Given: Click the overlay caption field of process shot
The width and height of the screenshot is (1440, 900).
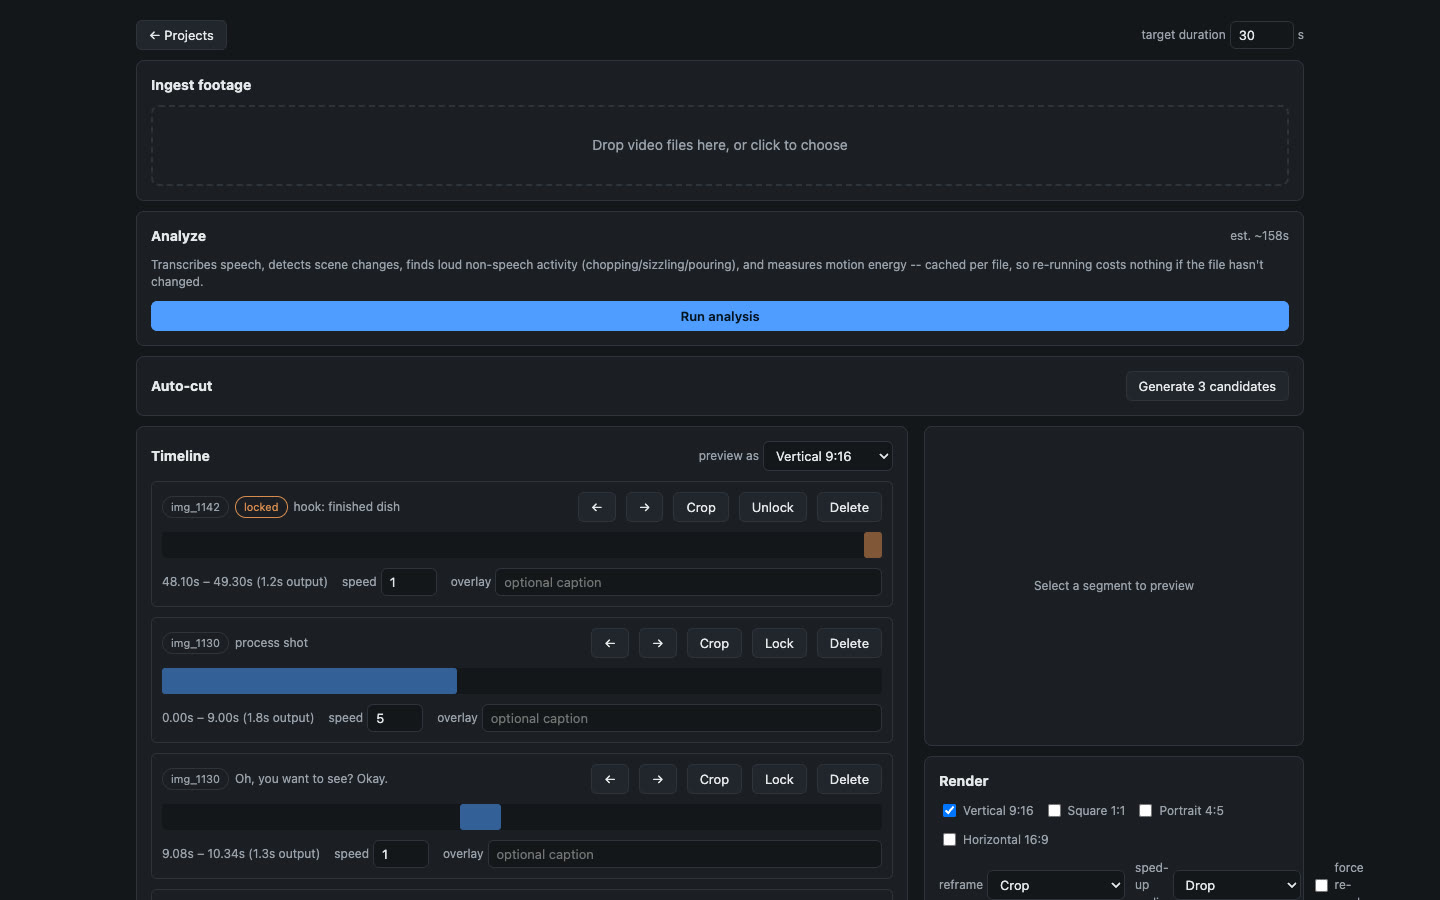Looking at the screenshot, I should pyautogui.click(x=682, y=718).
